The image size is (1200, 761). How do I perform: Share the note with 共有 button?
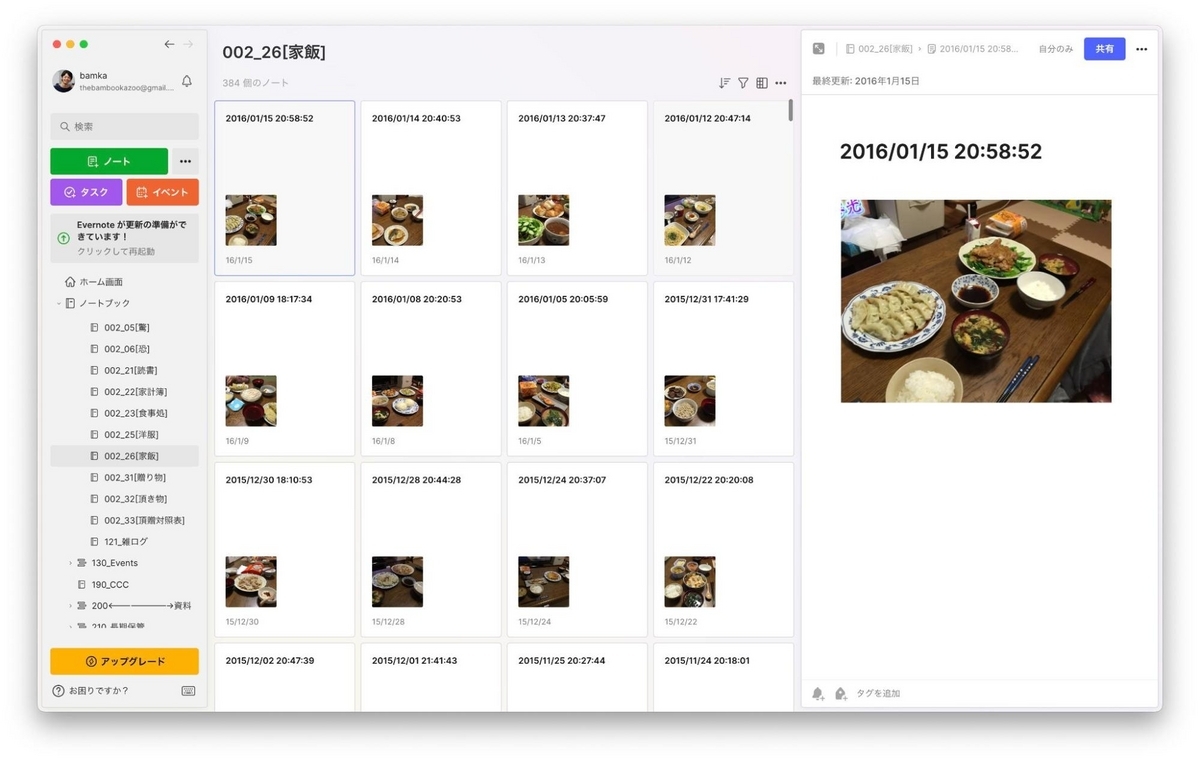pyautogui.click(x=1104, y=48)
